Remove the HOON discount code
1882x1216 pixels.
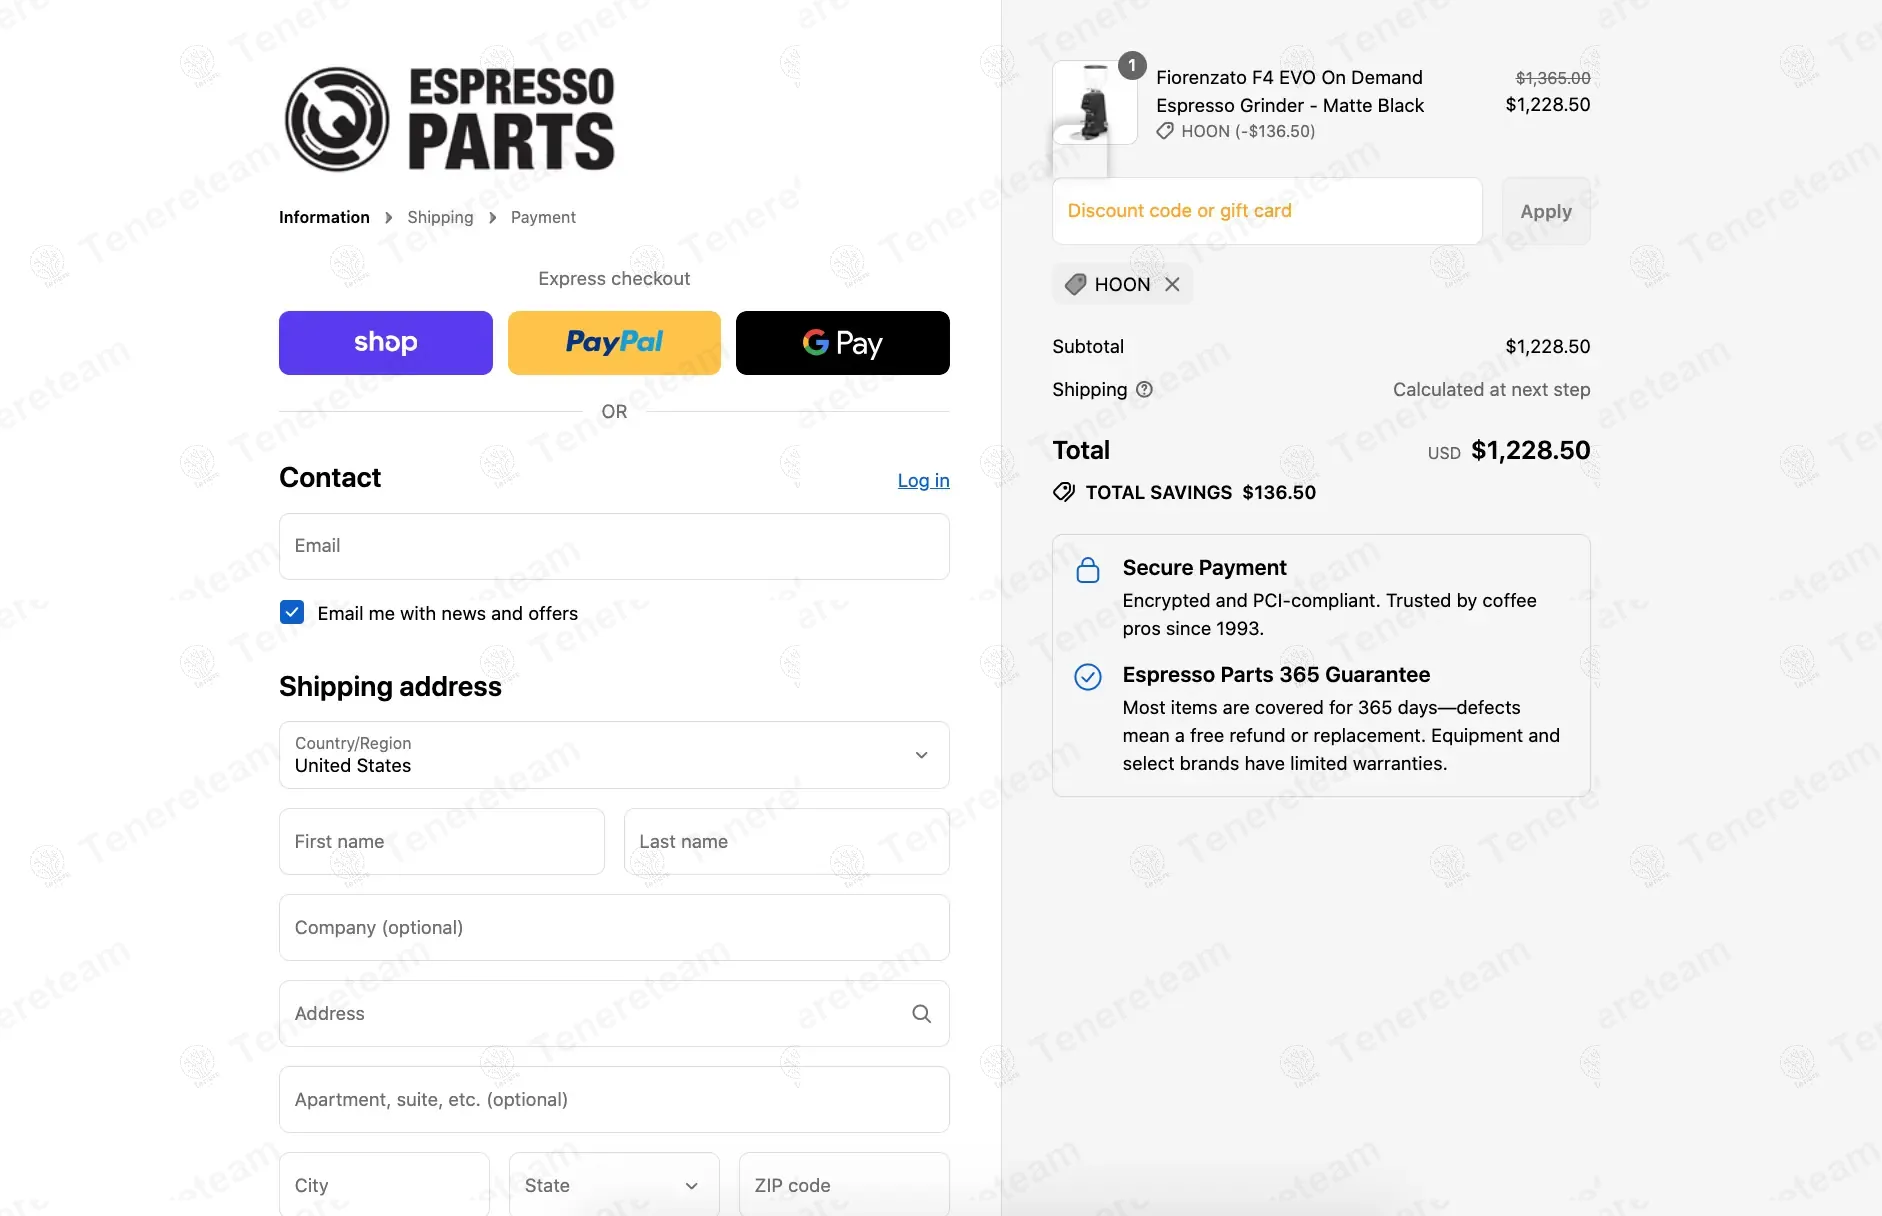tap(1172, 285)
